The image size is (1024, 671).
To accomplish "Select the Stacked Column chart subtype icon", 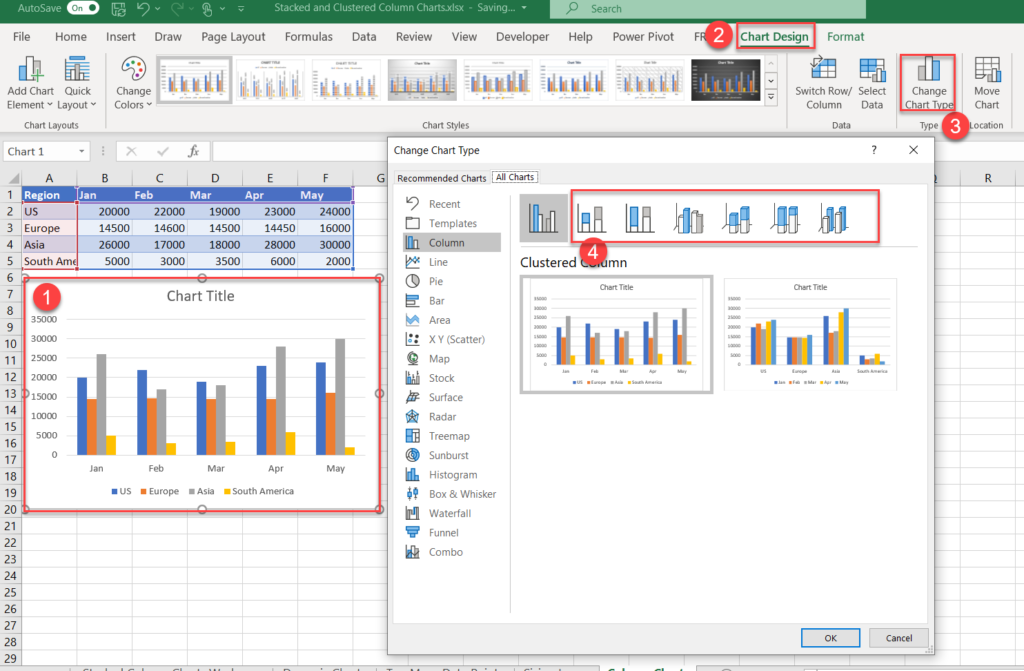I will tap(592, 218).
